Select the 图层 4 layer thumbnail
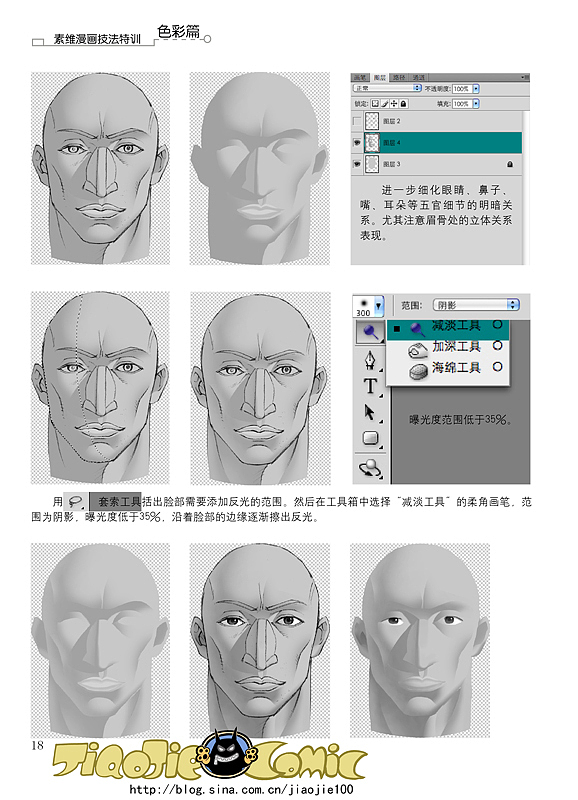The width and height of the screenshot is (578, 800). pyautogui.click(x=372, y=143)
